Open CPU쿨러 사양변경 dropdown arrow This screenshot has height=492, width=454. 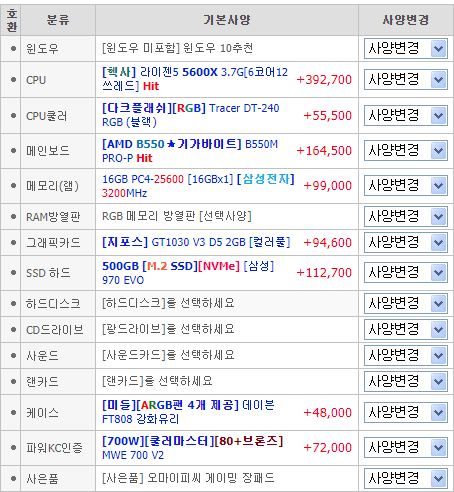point(439,116)
